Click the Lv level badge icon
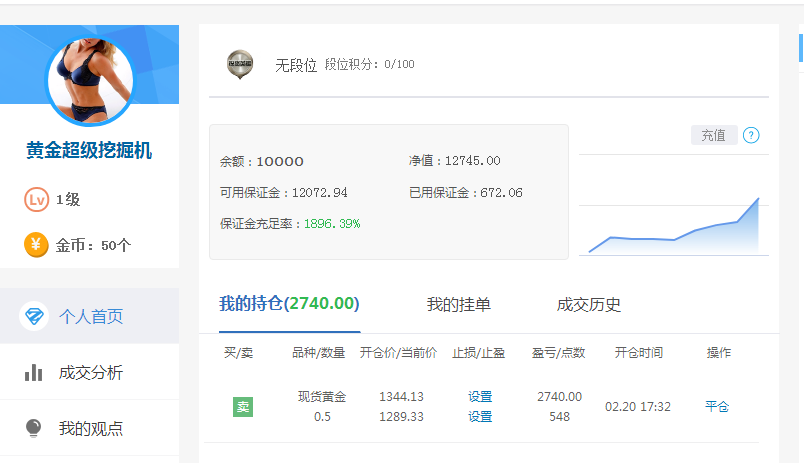This screenshot has width=804, height=463. pyautogui.click(x=36, y=199)
